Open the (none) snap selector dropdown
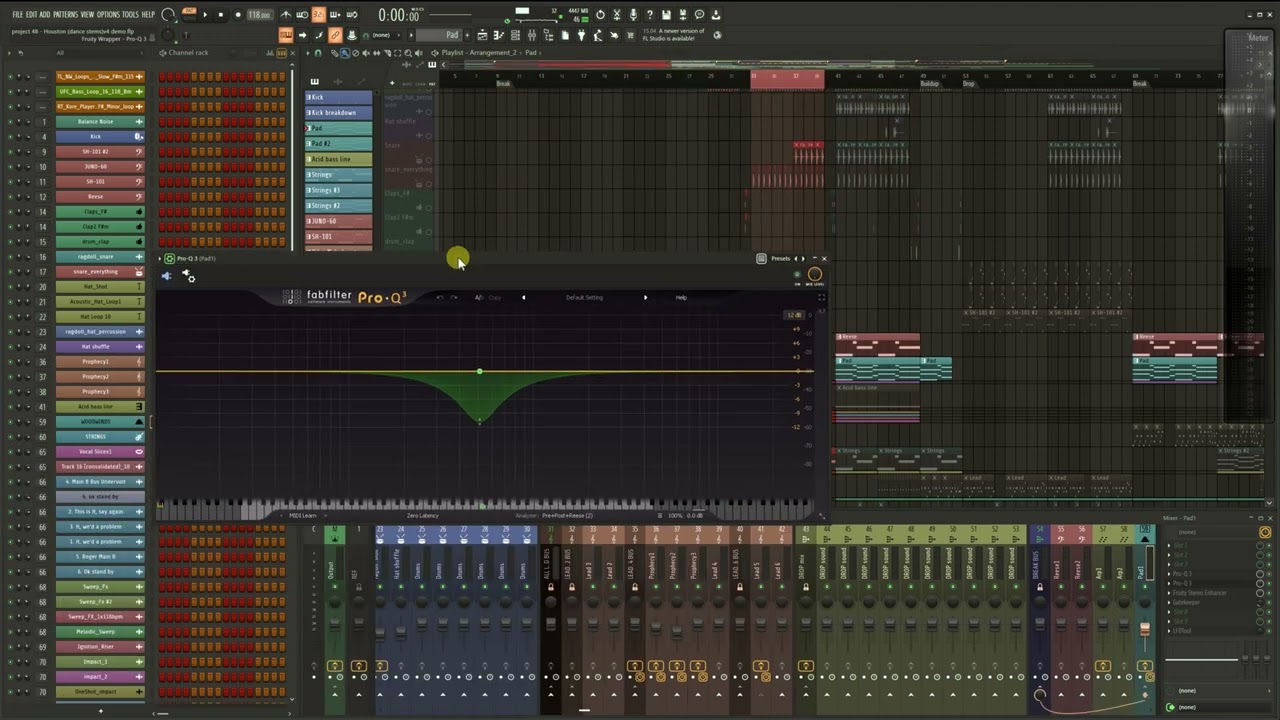This screenshot has width=1280, height=720. (x=381, y=35)
